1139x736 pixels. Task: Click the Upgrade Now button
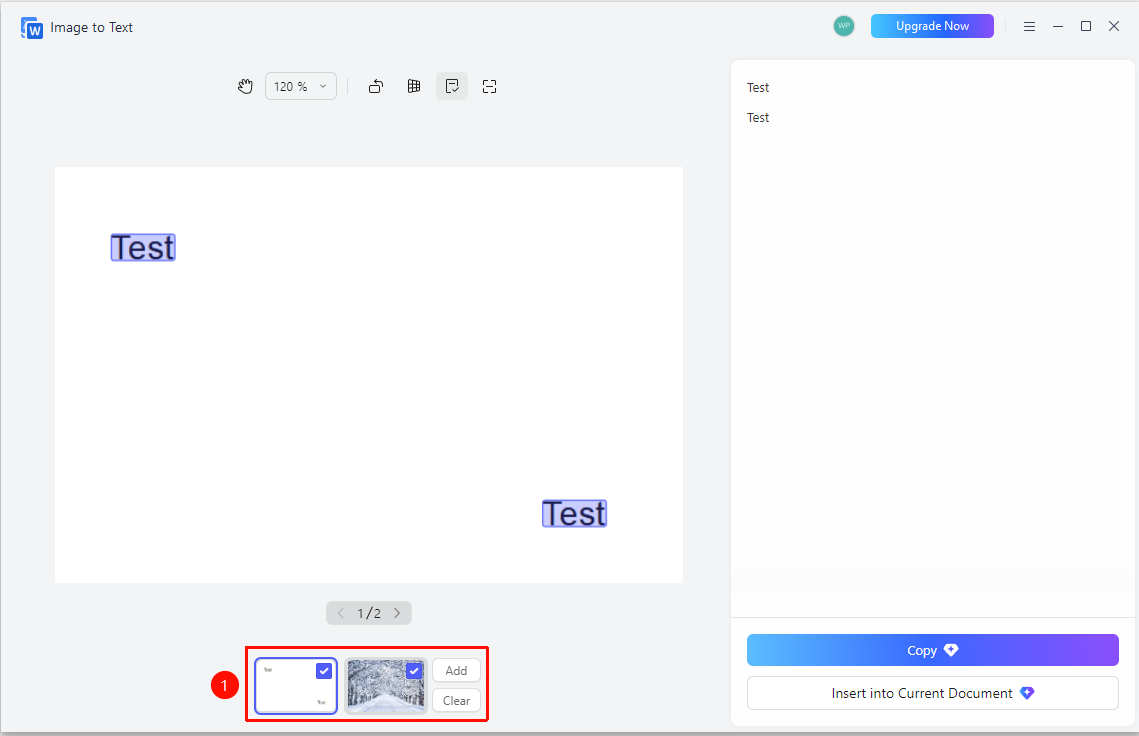click(x=932, y=26)
